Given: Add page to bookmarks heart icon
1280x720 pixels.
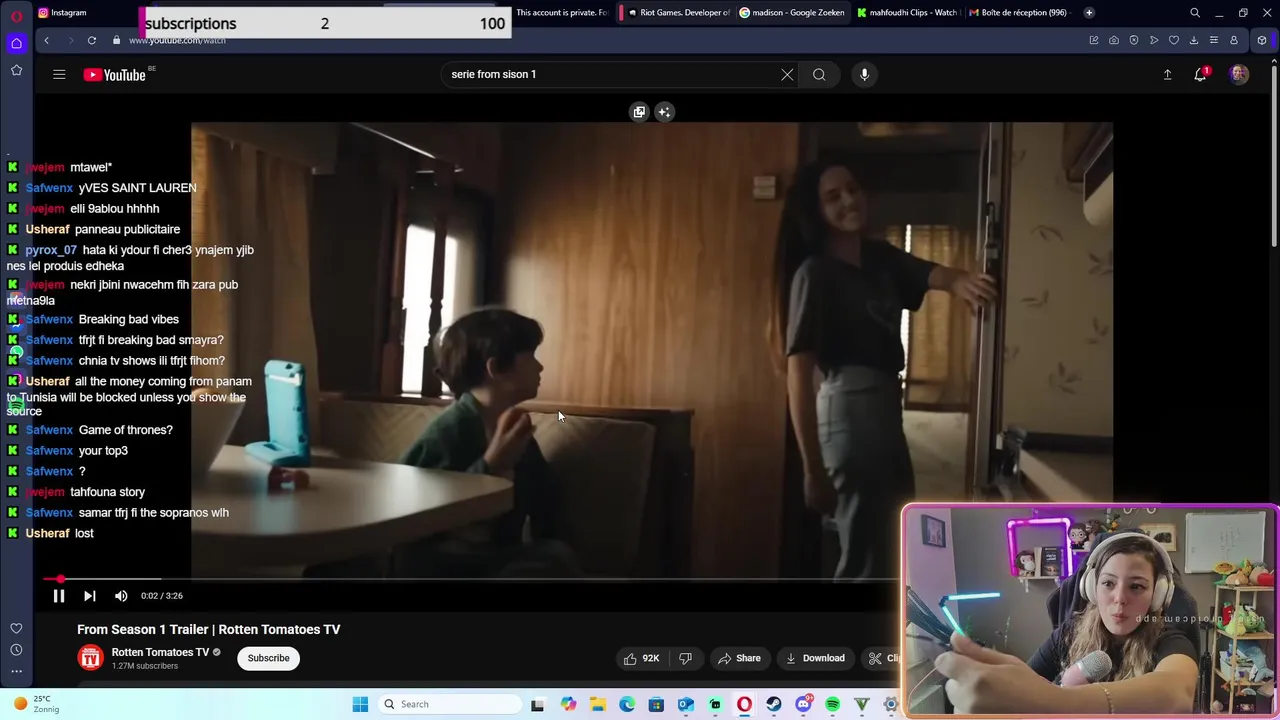Looking at the screenshot, I should [1174, 40].
